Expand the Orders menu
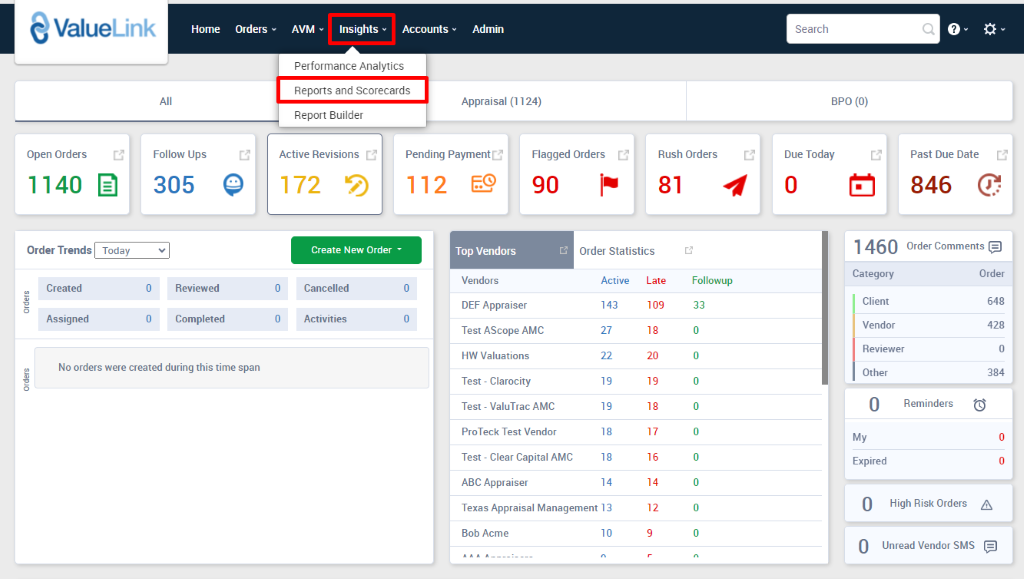The image size is (1024, 579). tap(255, 29)
